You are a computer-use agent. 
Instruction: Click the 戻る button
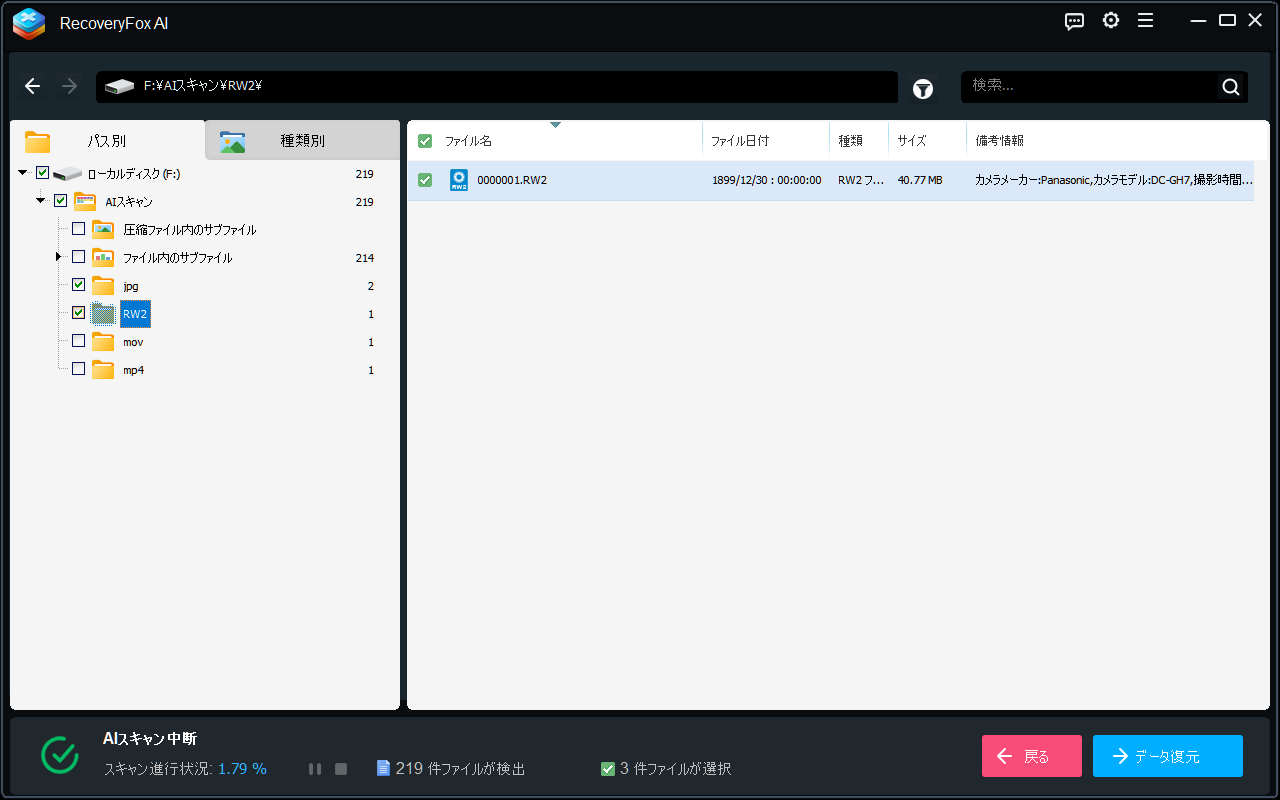(x=1031, y=756)
